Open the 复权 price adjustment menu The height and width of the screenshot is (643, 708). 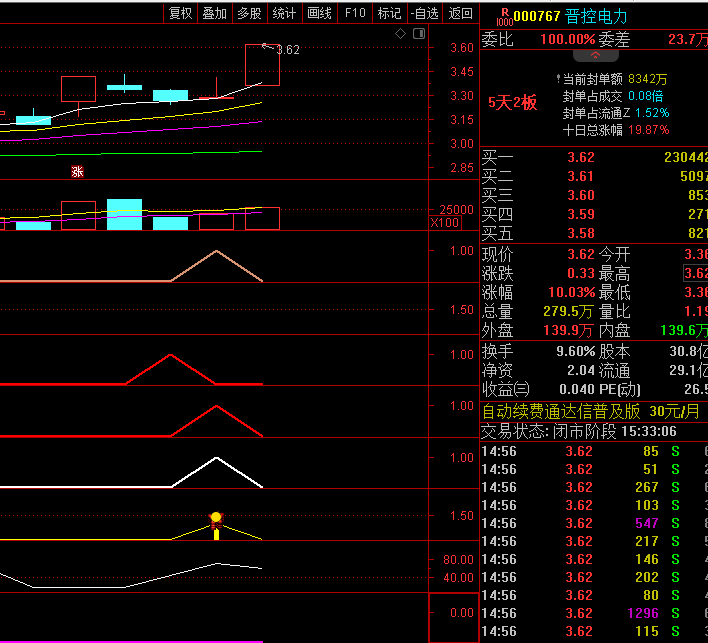click(x=180, y=13)
